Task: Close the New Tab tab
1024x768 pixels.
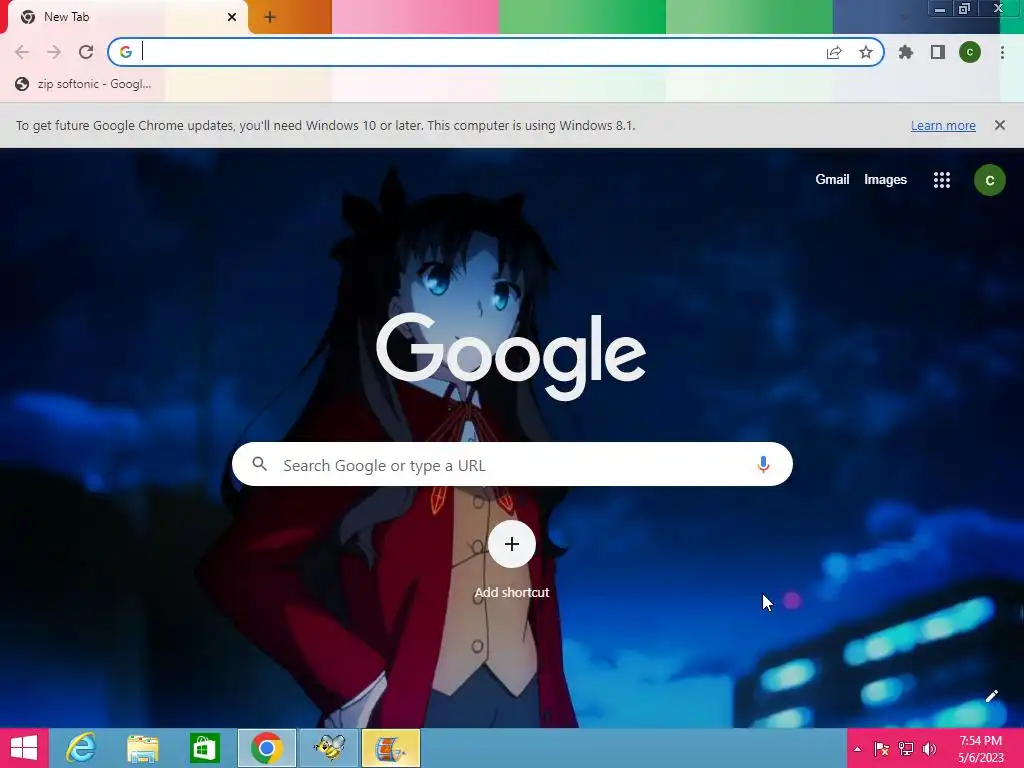Action: [232, 17]
